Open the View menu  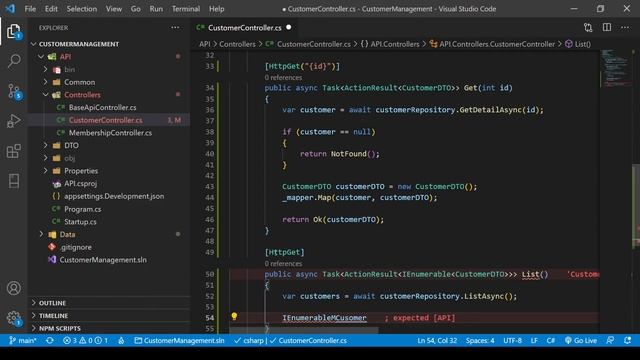tap(114, 9)
